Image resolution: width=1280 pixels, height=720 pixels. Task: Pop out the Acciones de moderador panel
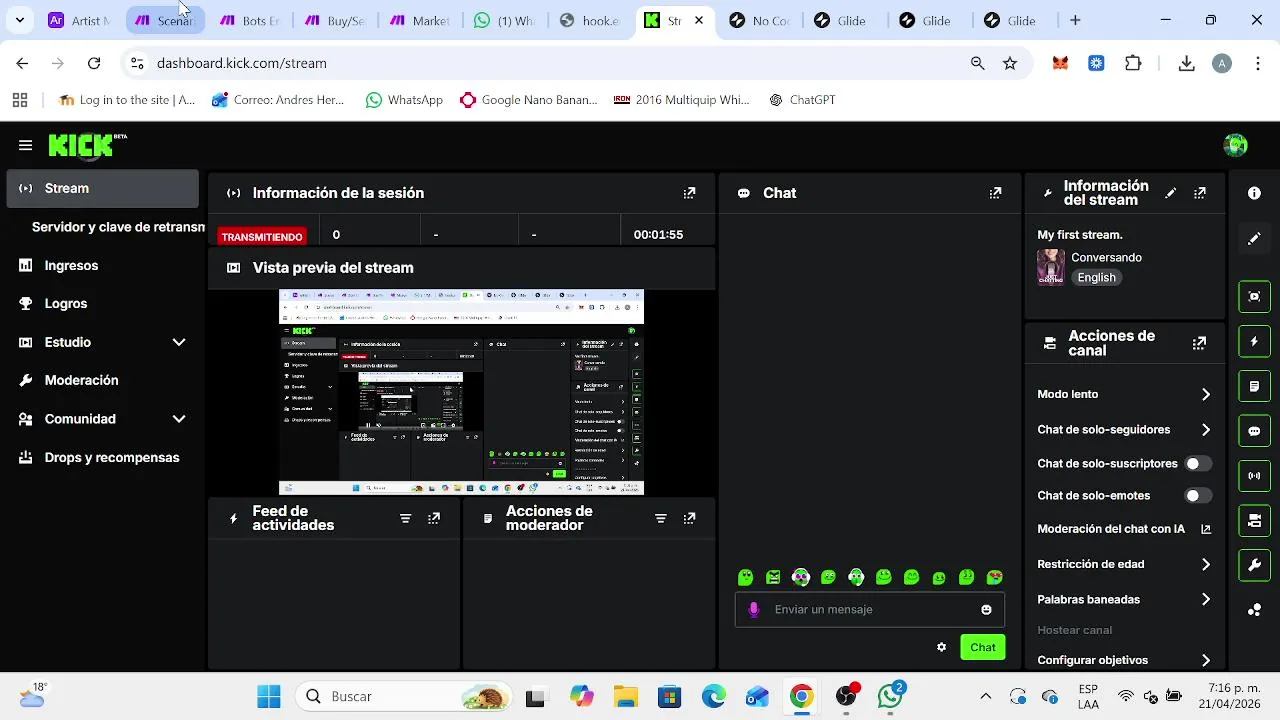(689, 518)
